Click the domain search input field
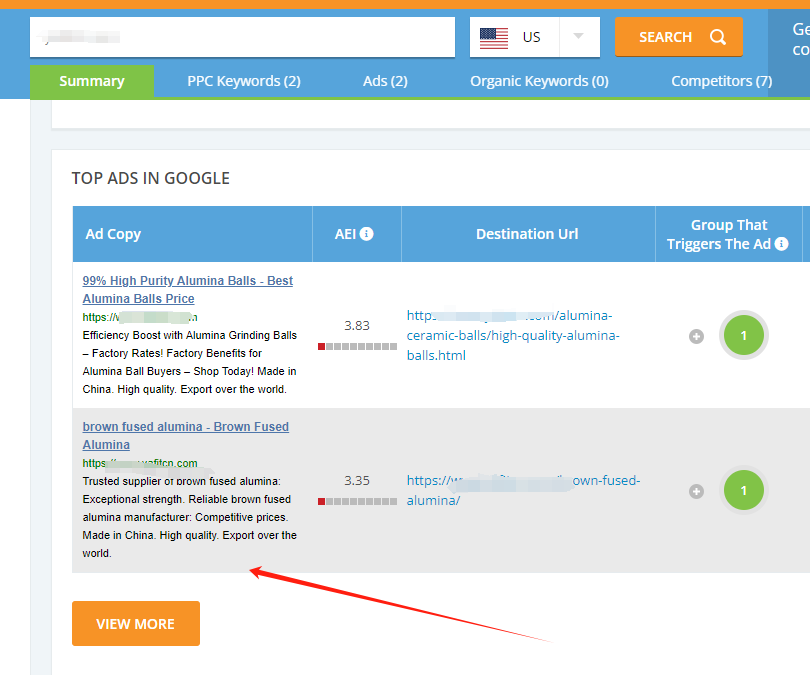Viewport: 810px width, 675px height. tap(242, 37)
